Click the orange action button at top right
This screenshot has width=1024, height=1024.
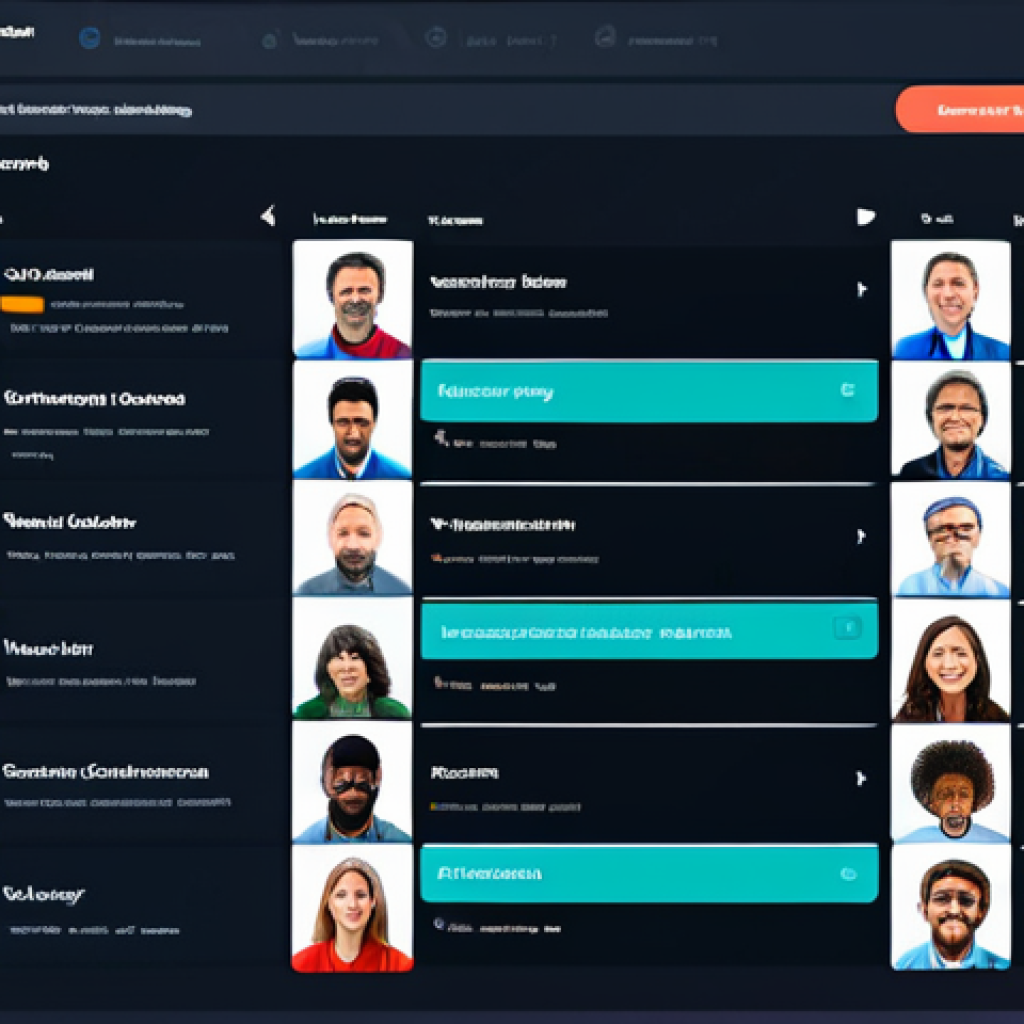pyautogui.click(x=975, y=110)
